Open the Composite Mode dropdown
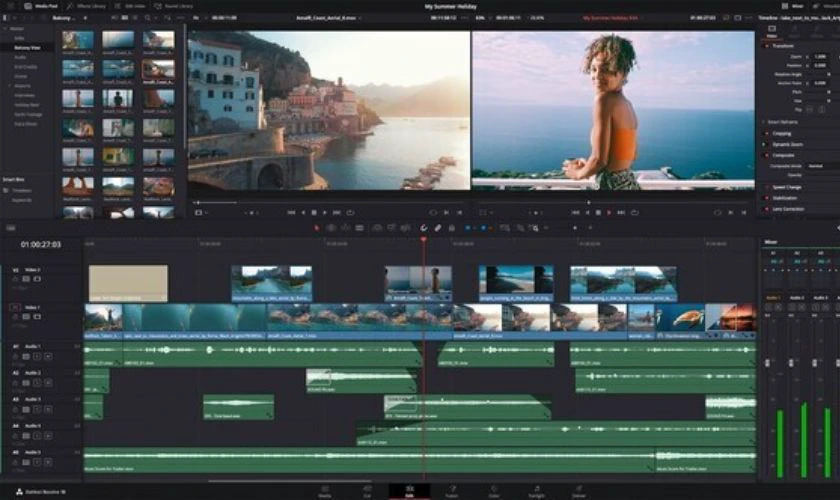 point(818,165)
